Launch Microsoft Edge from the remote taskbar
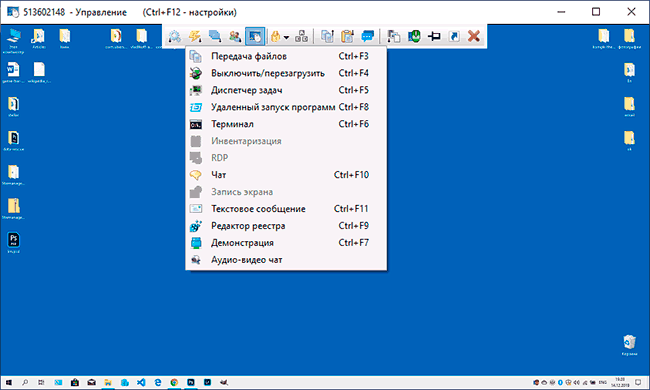 [x=158, y=383]
